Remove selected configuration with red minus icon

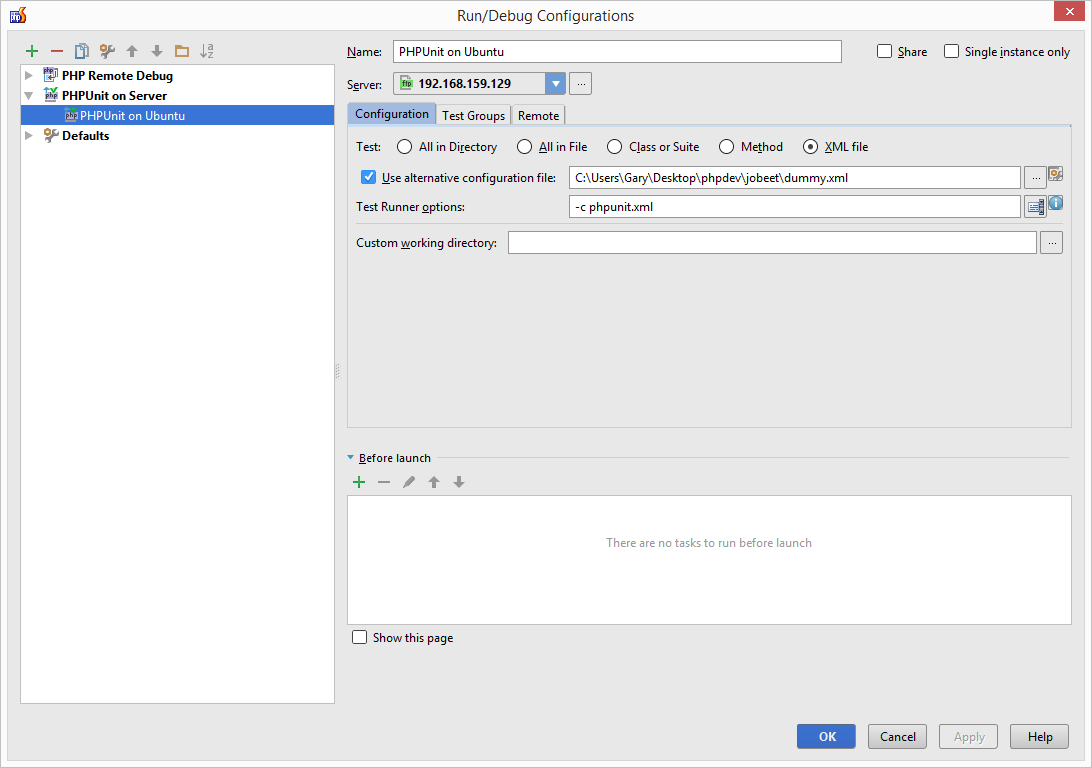click(x=57, y=51)
